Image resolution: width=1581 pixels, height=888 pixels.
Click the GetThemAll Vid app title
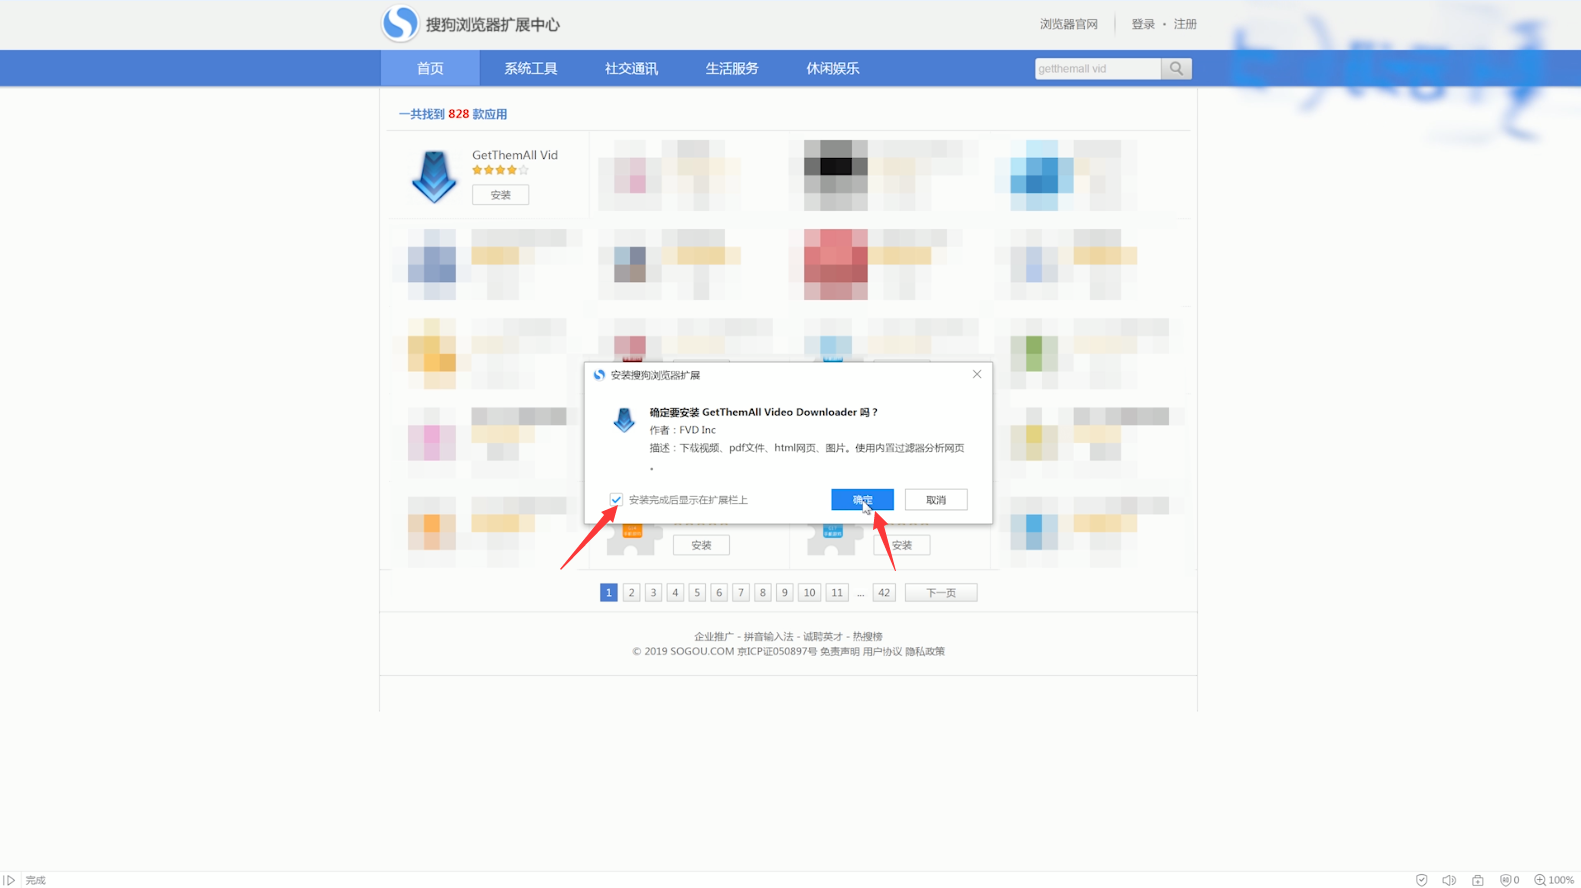[515, 155]
